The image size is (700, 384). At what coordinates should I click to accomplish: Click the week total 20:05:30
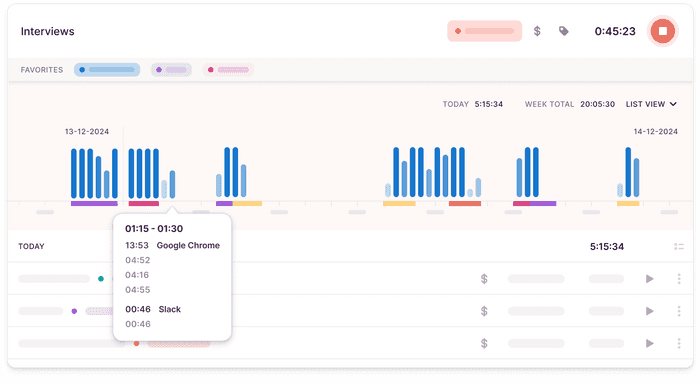(597, 104)
